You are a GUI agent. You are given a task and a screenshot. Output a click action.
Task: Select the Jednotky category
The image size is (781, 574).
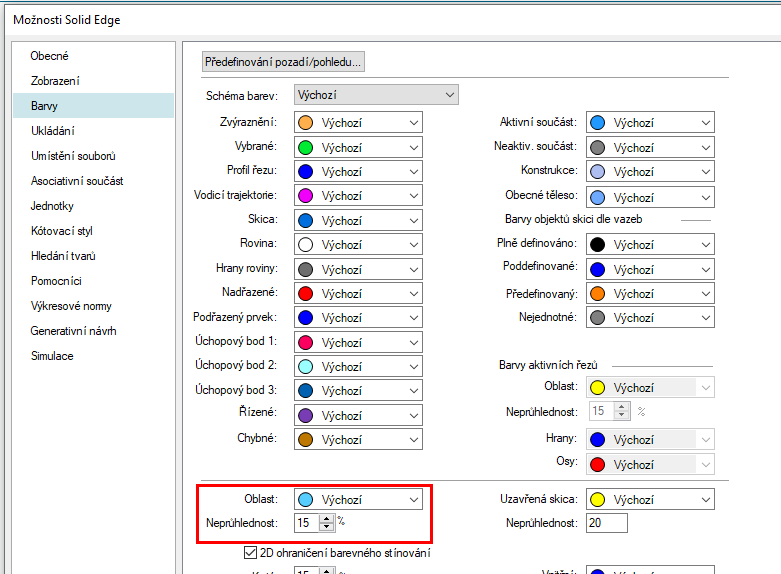pyautogui.click(x=52, y=205)
